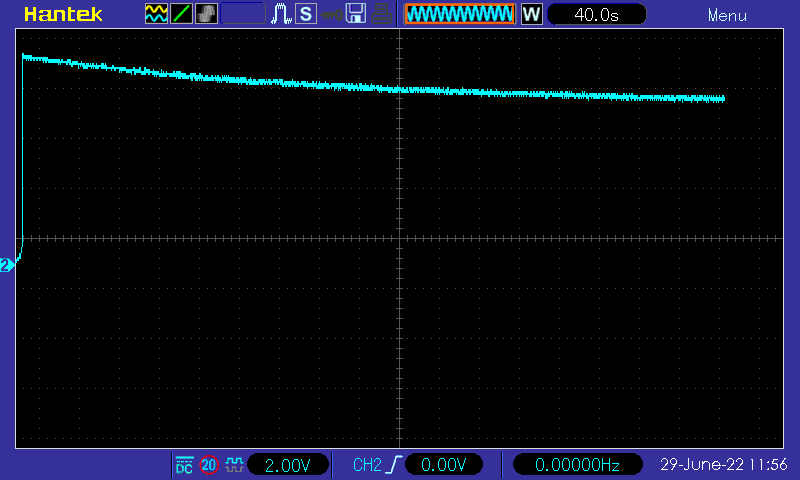The height and width of the screenshot is (480, 800).
Task: Click the W window indicator icon
Action: click(x=532, y=14)
